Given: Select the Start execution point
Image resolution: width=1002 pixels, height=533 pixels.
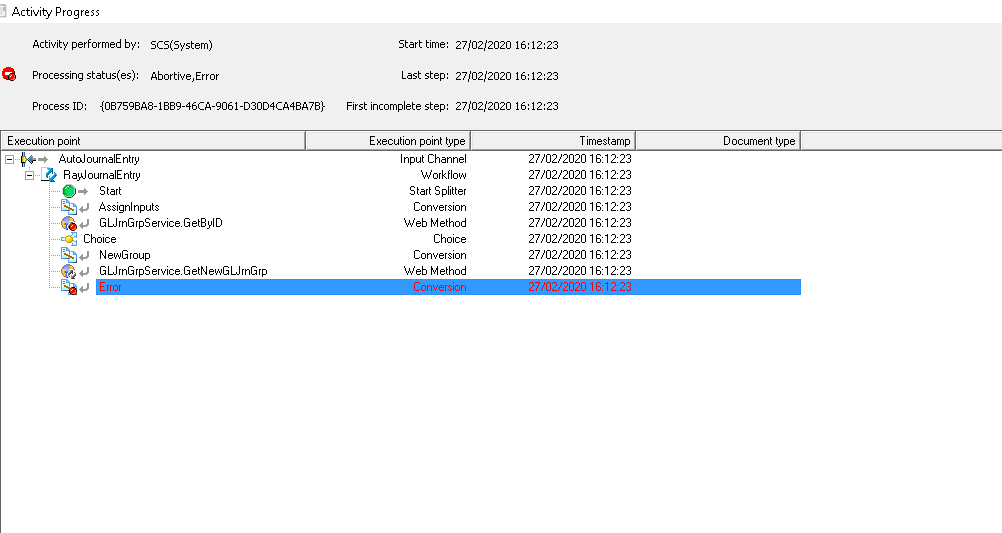Looking at the screenshot, I should [x=110, y=191].
